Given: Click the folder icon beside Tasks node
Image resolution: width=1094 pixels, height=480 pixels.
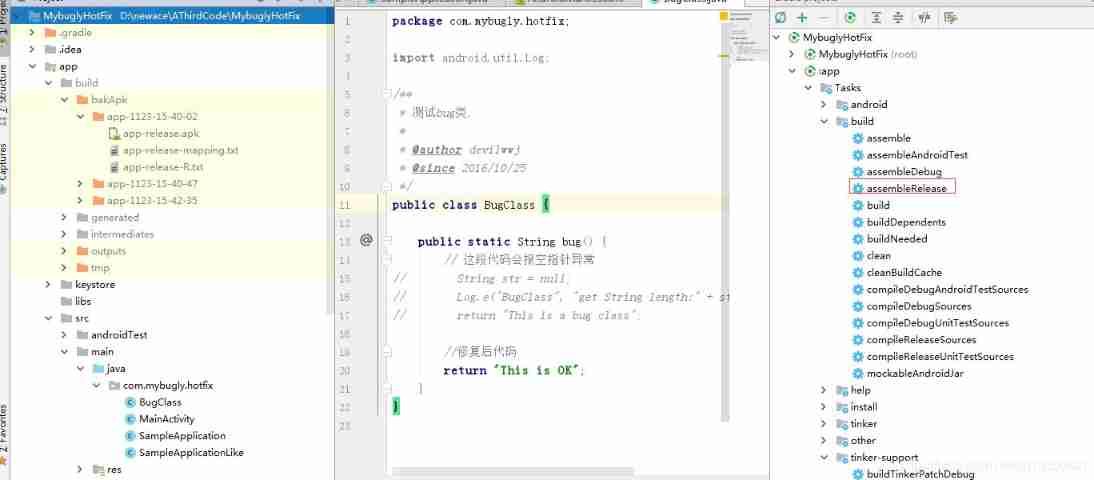Looking at the screenshot, I should click(x=826, y=88).
